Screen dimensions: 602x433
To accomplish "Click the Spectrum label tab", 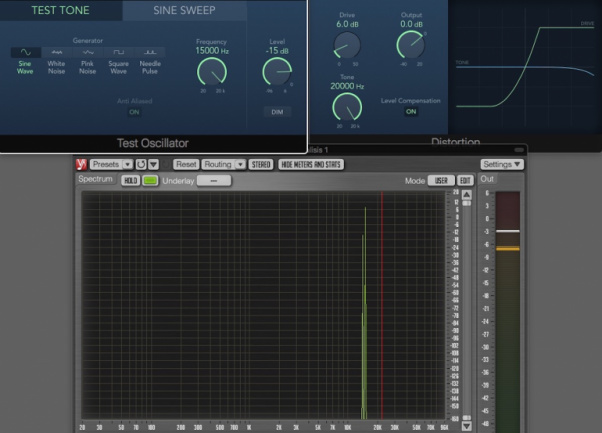I will click(96, 179).
